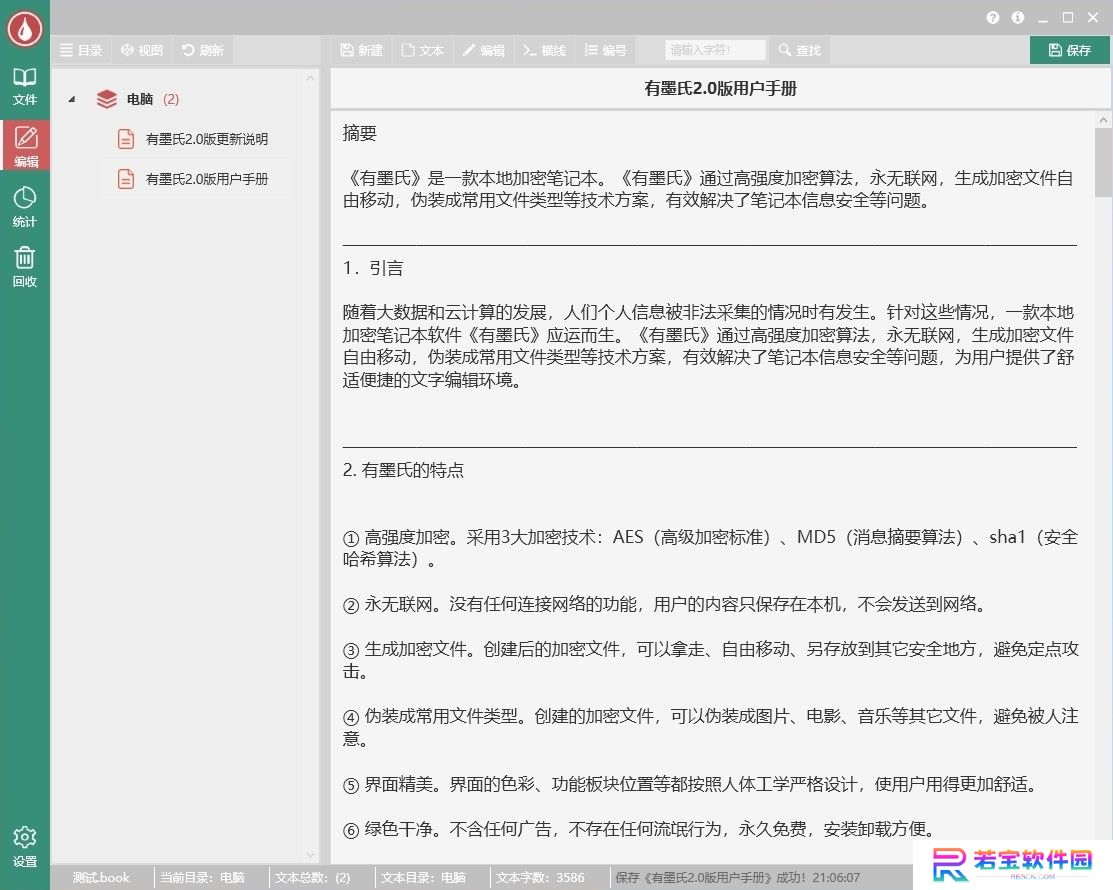This screenshot has height=890, width=1113.
Task: Open the 文件 (File) sidebar section
Action: pyautogui.click(x=25, y=86)
